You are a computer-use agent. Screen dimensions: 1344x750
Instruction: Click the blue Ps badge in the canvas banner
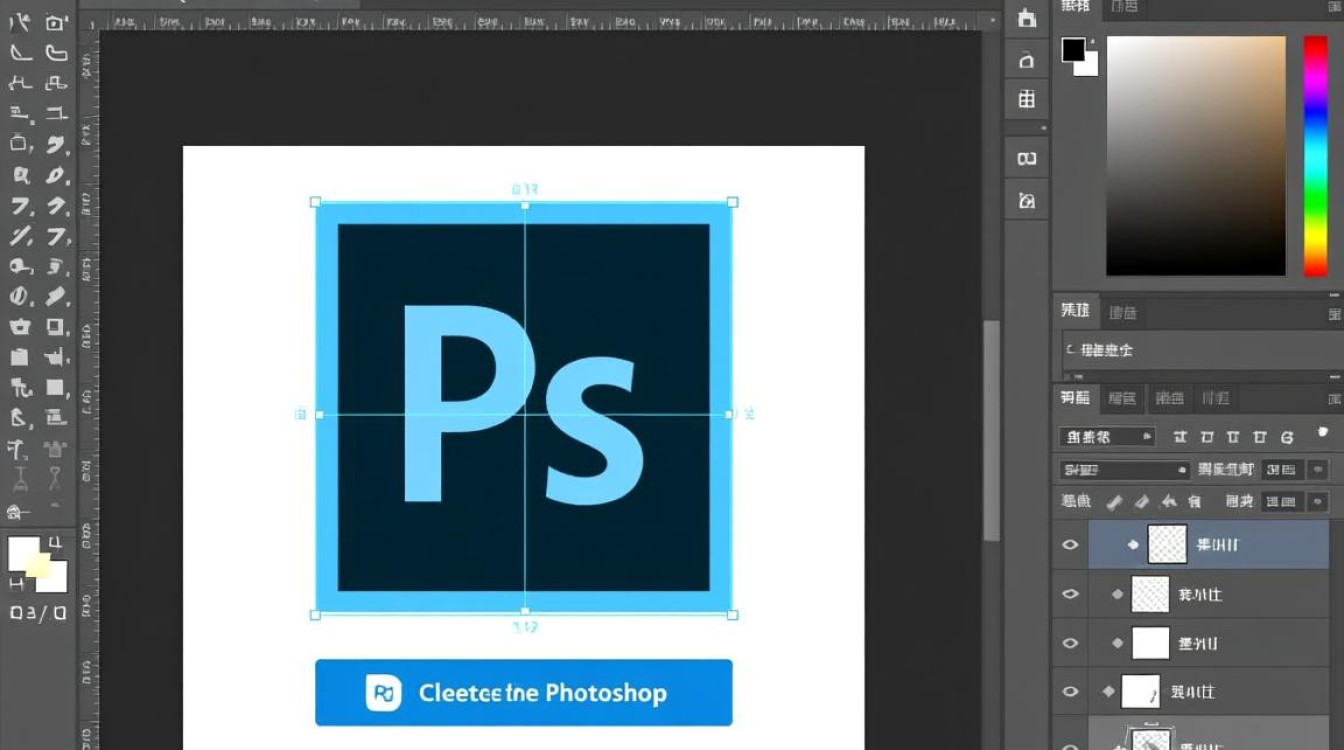tap(383, 692)
